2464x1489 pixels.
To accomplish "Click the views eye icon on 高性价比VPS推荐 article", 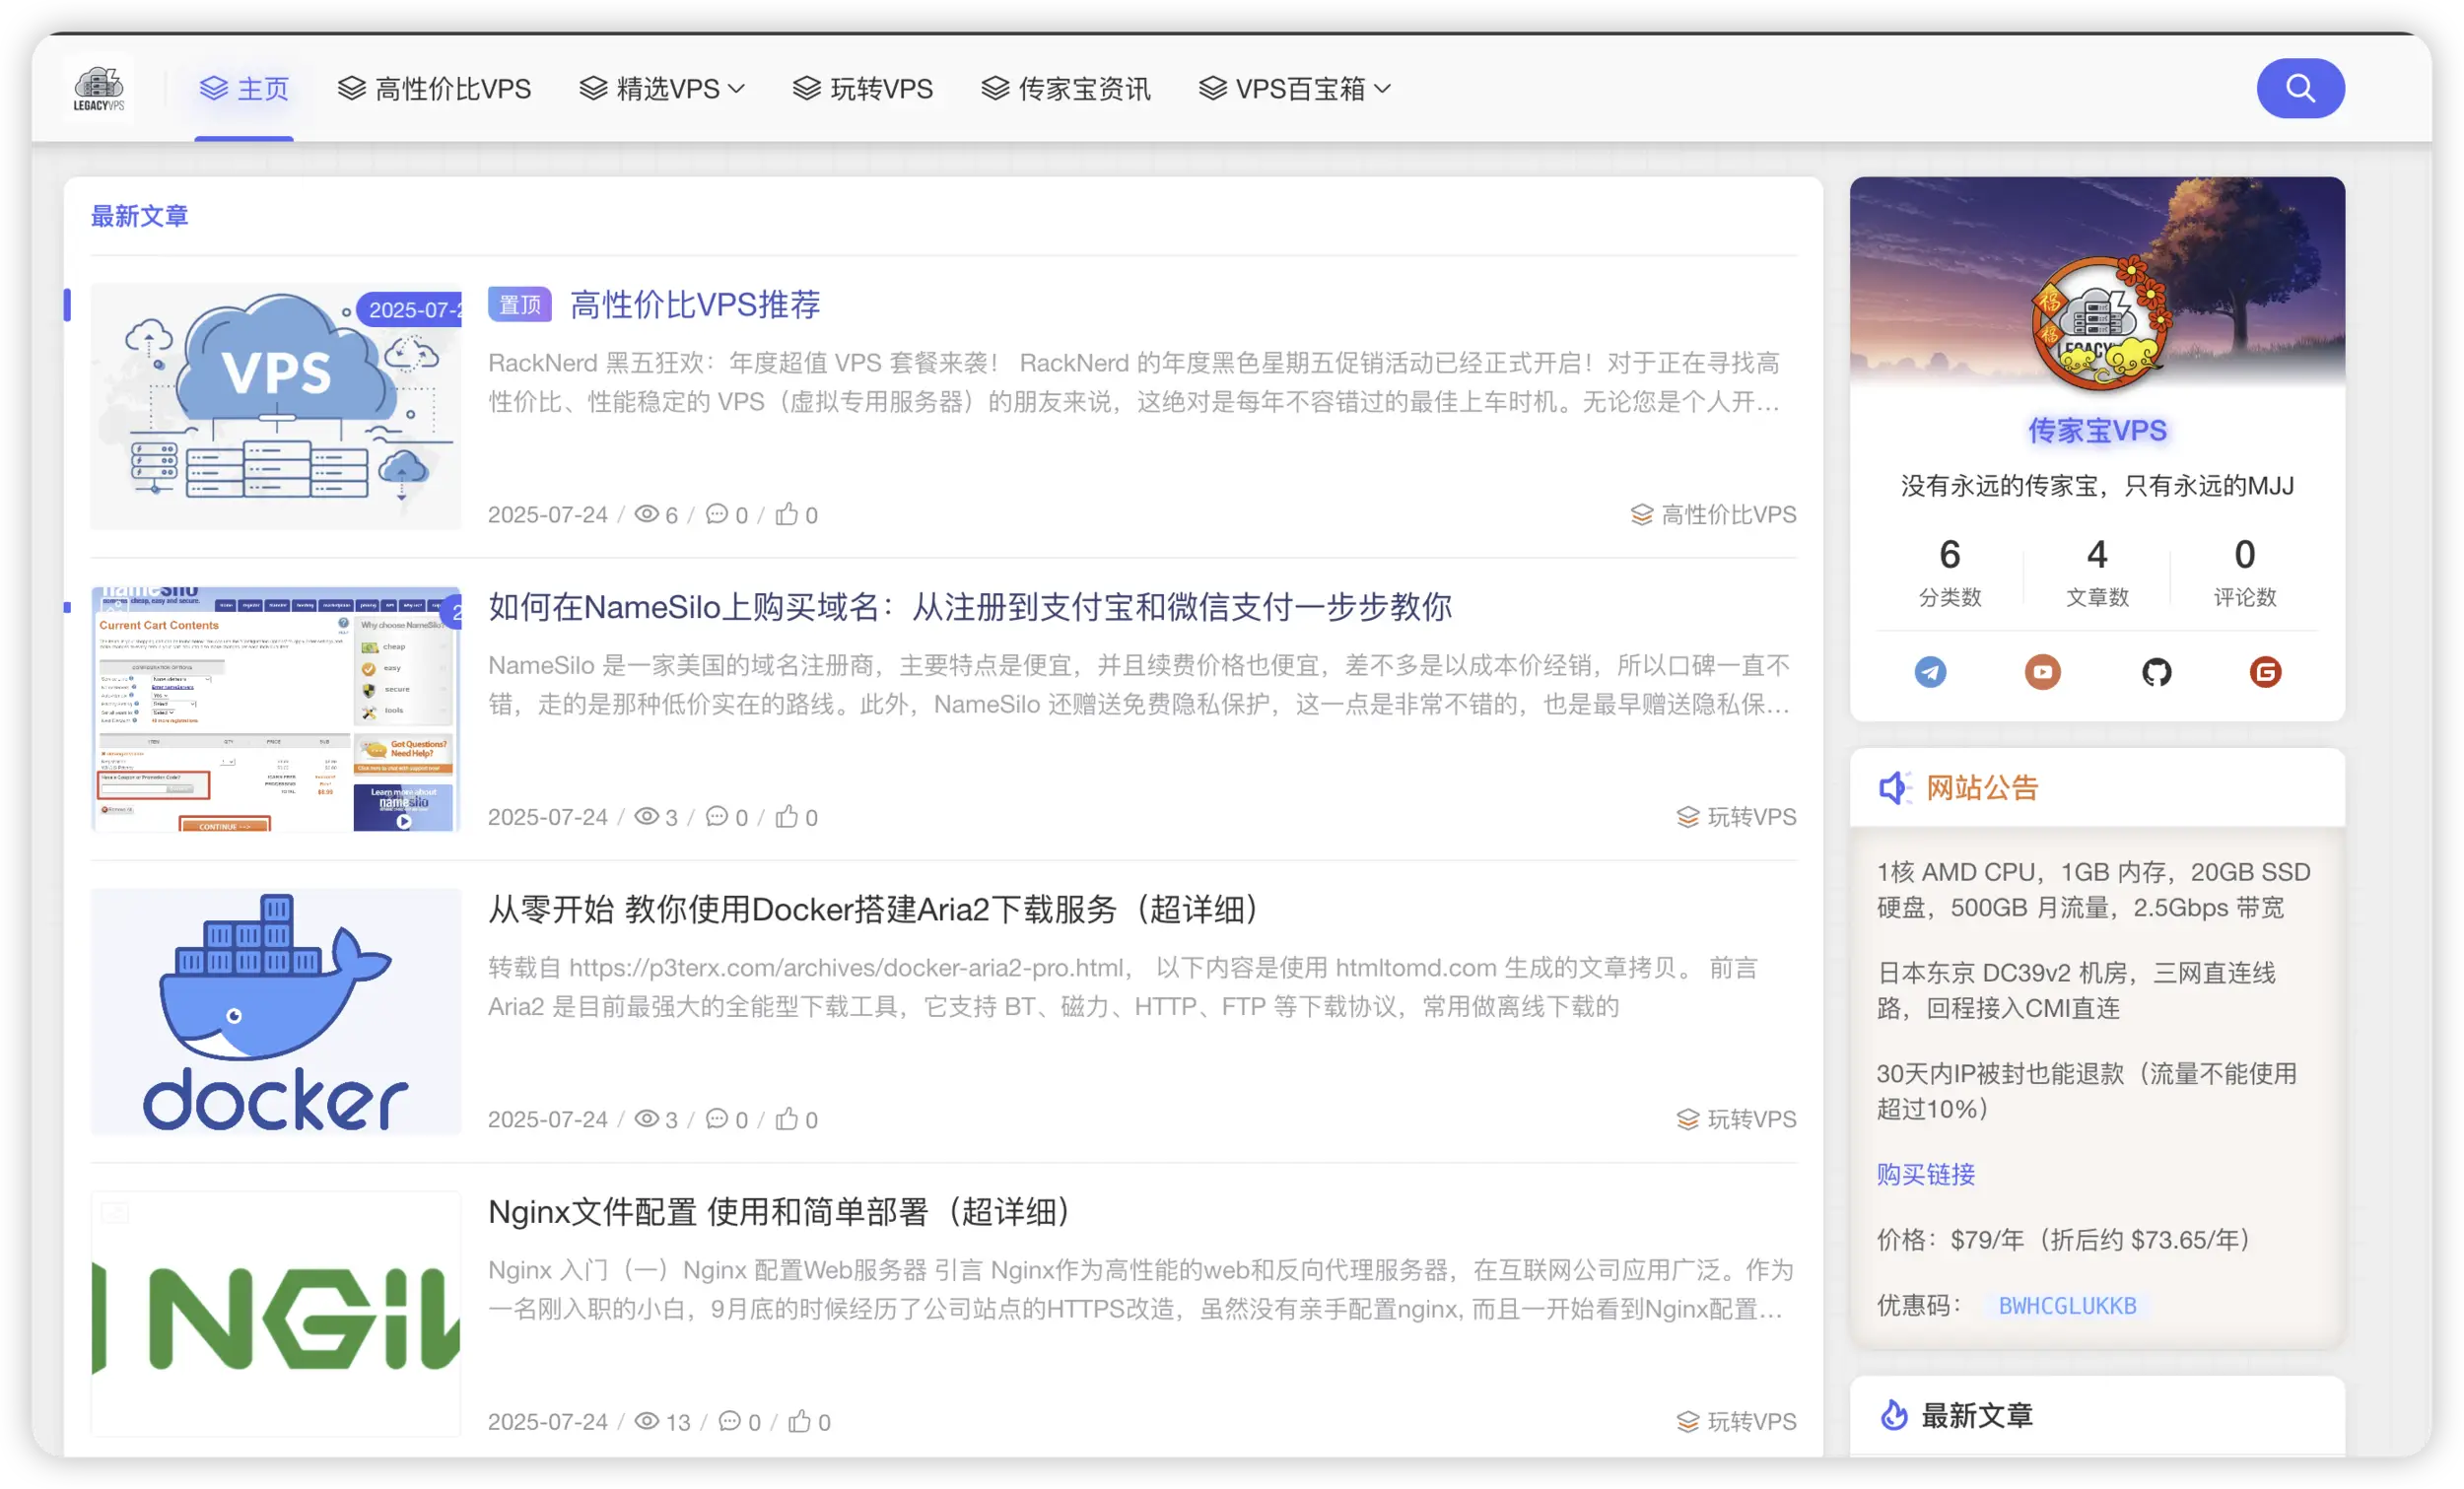I will (647, 514).
